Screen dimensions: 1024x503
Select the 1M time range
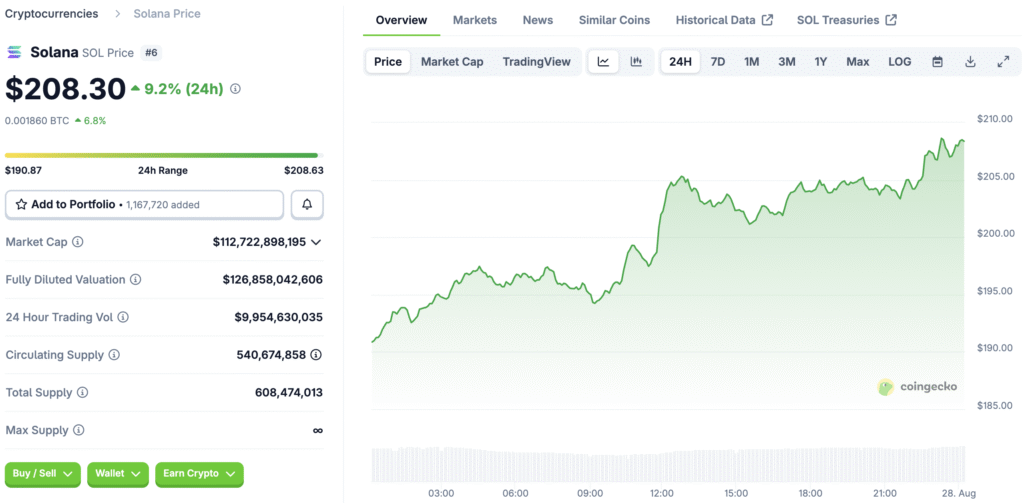point(752,62)
